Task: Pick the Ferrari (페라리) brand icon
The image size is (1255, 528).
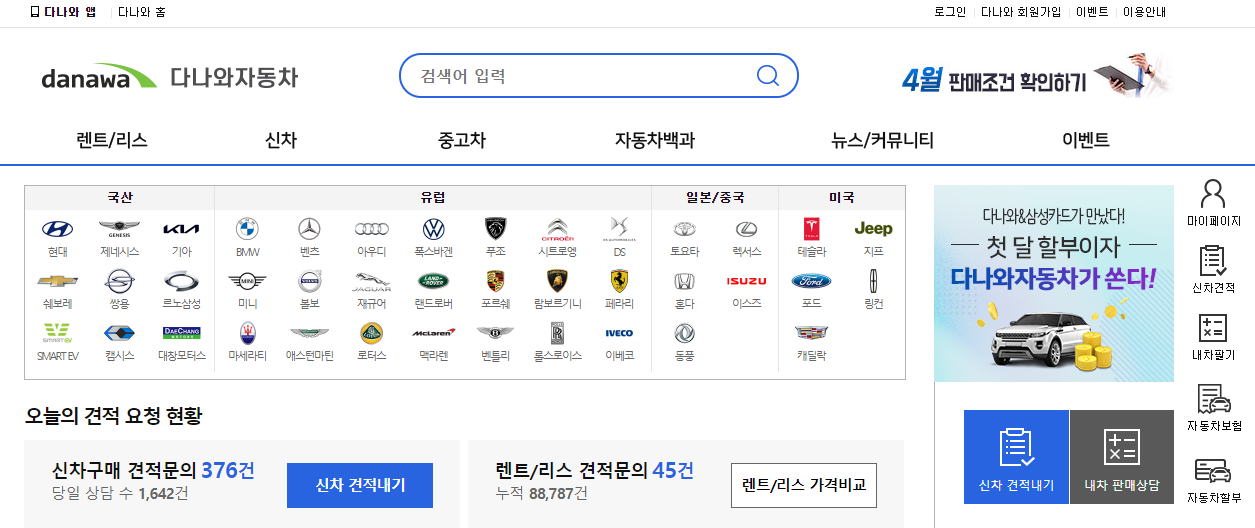Action: [619, 281]
